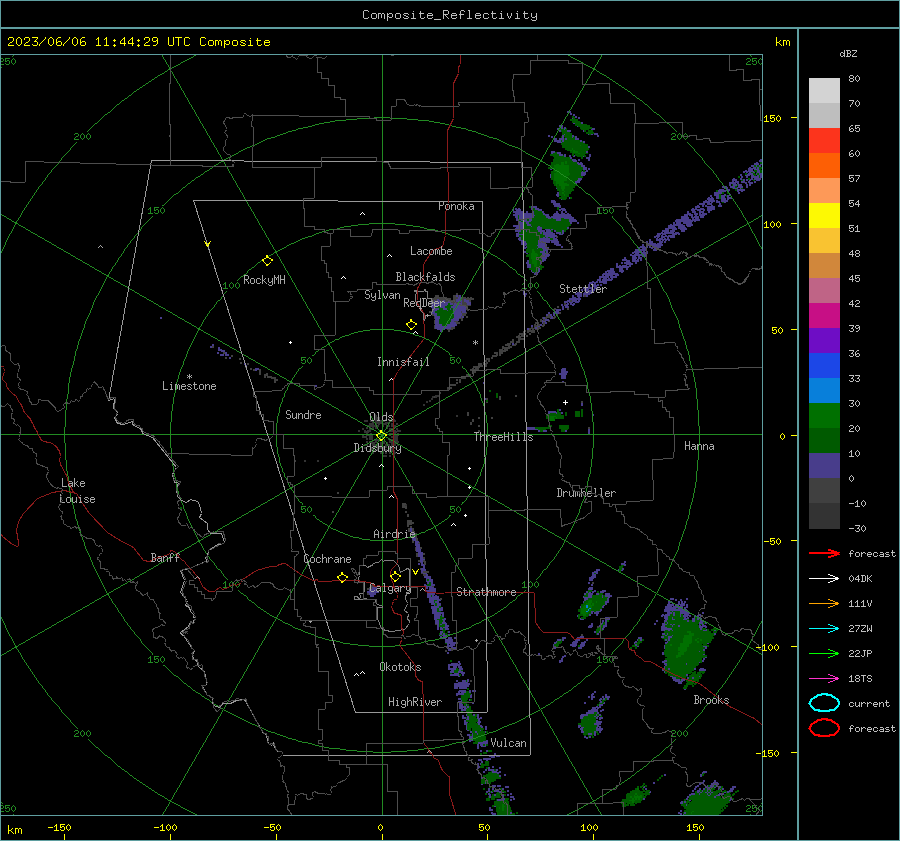This screenshot has width=900, height=841.
Task: Click the Calgary city label
Action: coord(390,588)
